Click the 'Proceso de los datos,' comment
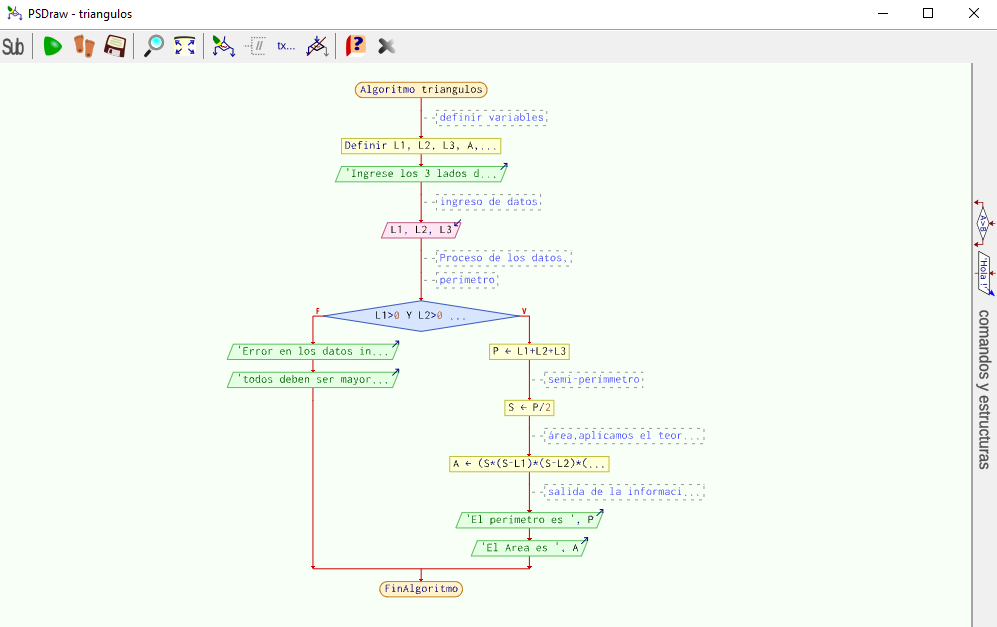 (504, 258)
